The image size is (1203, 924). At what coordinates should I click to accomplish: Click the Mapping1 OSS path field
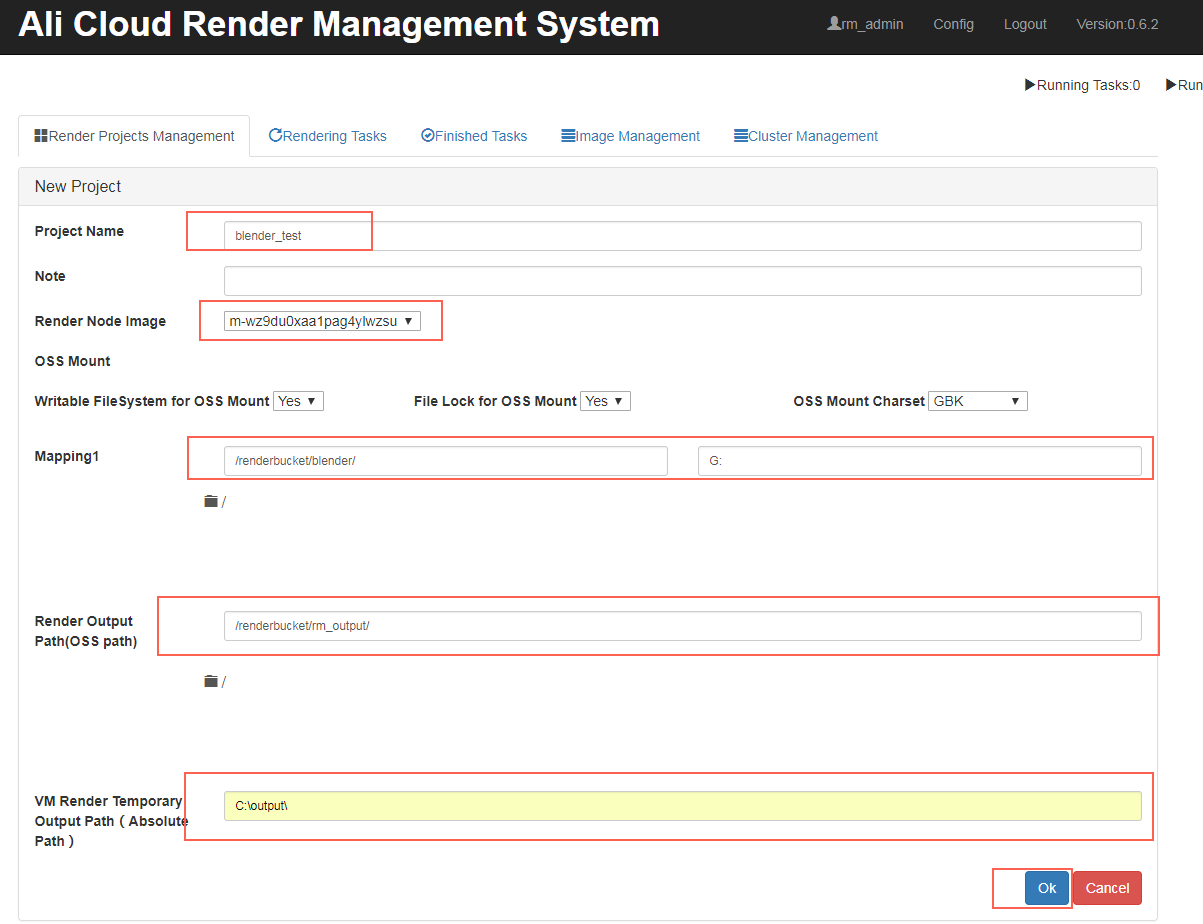tap(446, 461)
